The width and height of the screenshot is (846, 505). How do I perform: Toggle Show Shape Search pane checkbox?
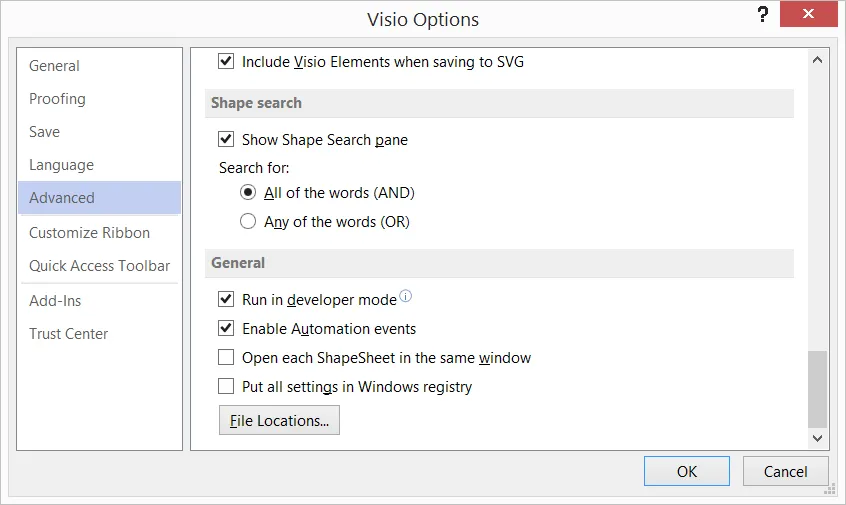click(x=226, y=139)
